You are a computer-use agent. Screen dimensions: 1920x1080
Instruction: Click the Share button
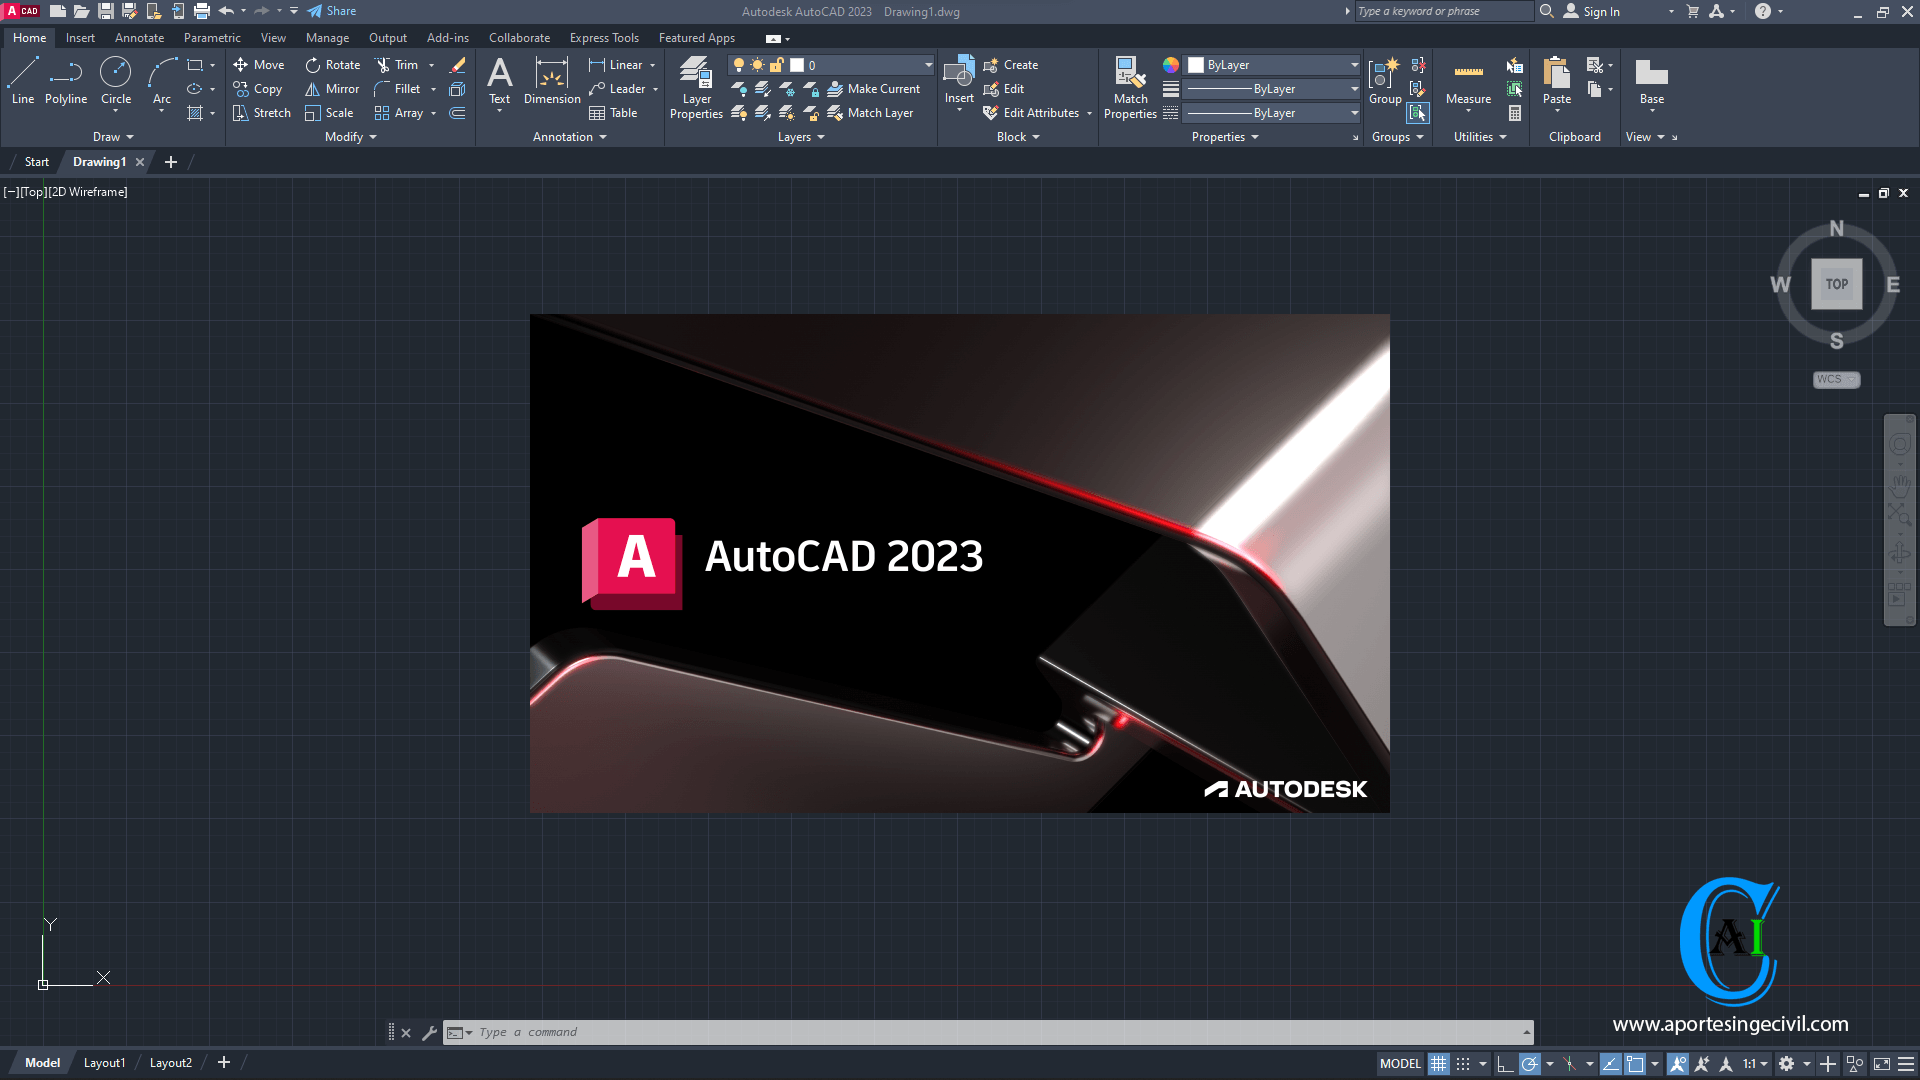click(331, 11)
